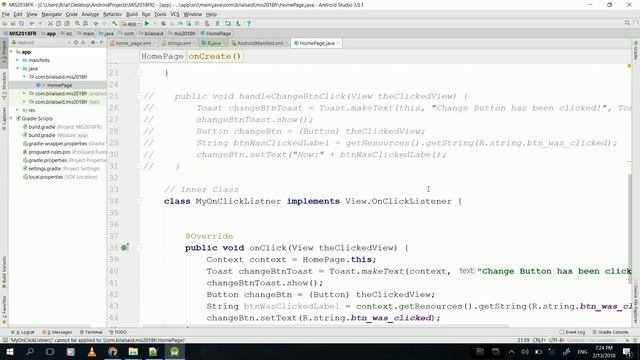Screen dimensions: 640x360
Task: Collapse the app module node
Action: click(x=11, y=52)
